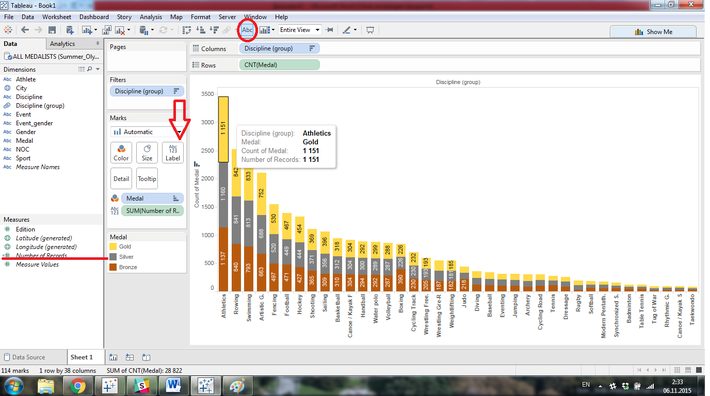This screenshot has width=710, height=396.
Task: Click the Redo forward arrow in toolbar
Action: [x=38, y=30]
